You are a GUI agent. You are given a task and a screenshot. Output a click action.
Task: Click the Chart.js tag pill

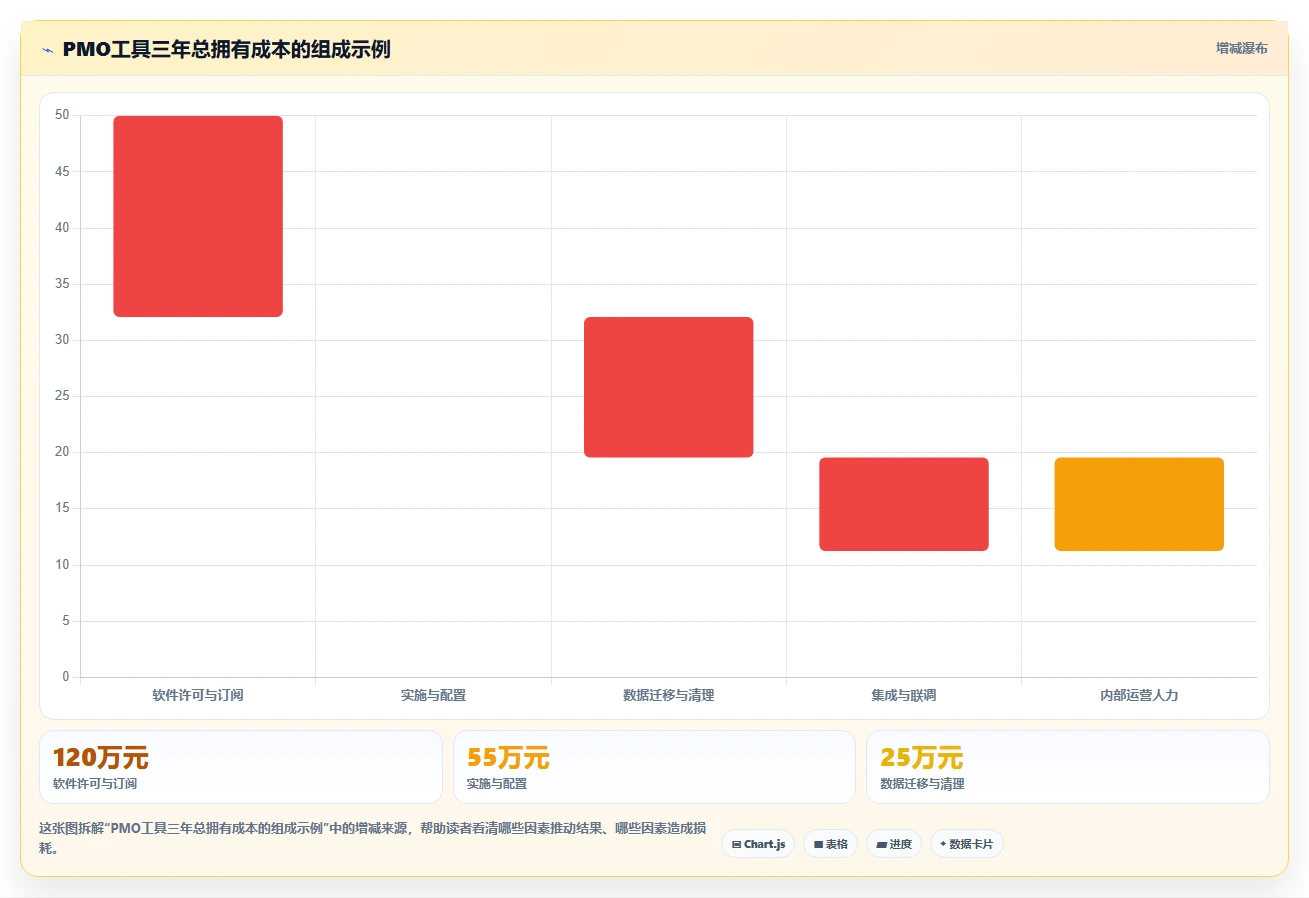[x=758, y=844]
